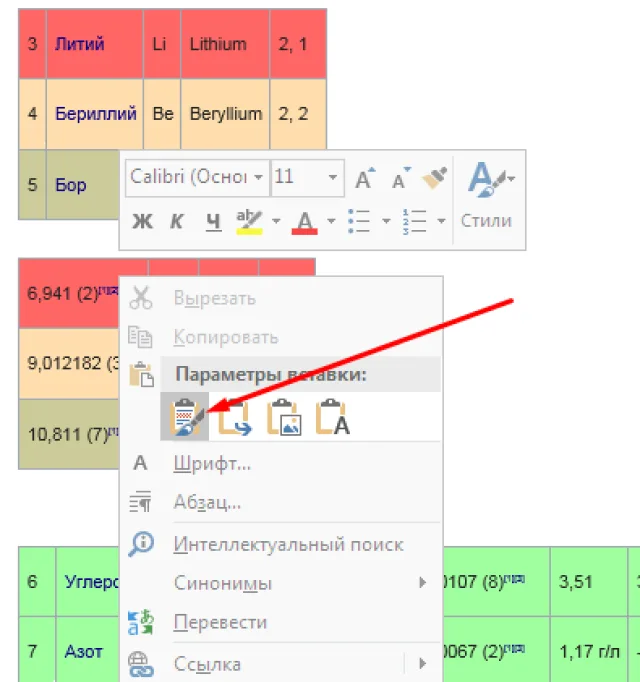Click the 3,51 density cell

tap(589, 582)
